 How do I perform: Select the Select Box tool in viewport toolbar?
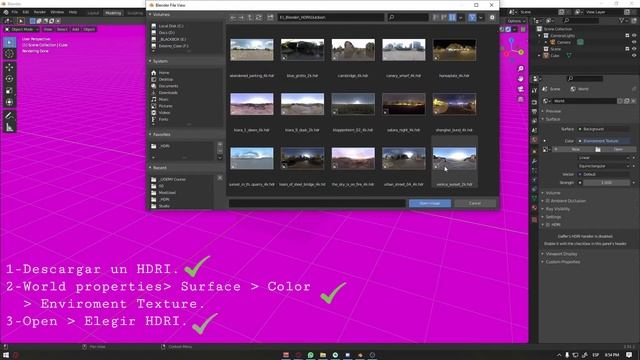[9, 42]
